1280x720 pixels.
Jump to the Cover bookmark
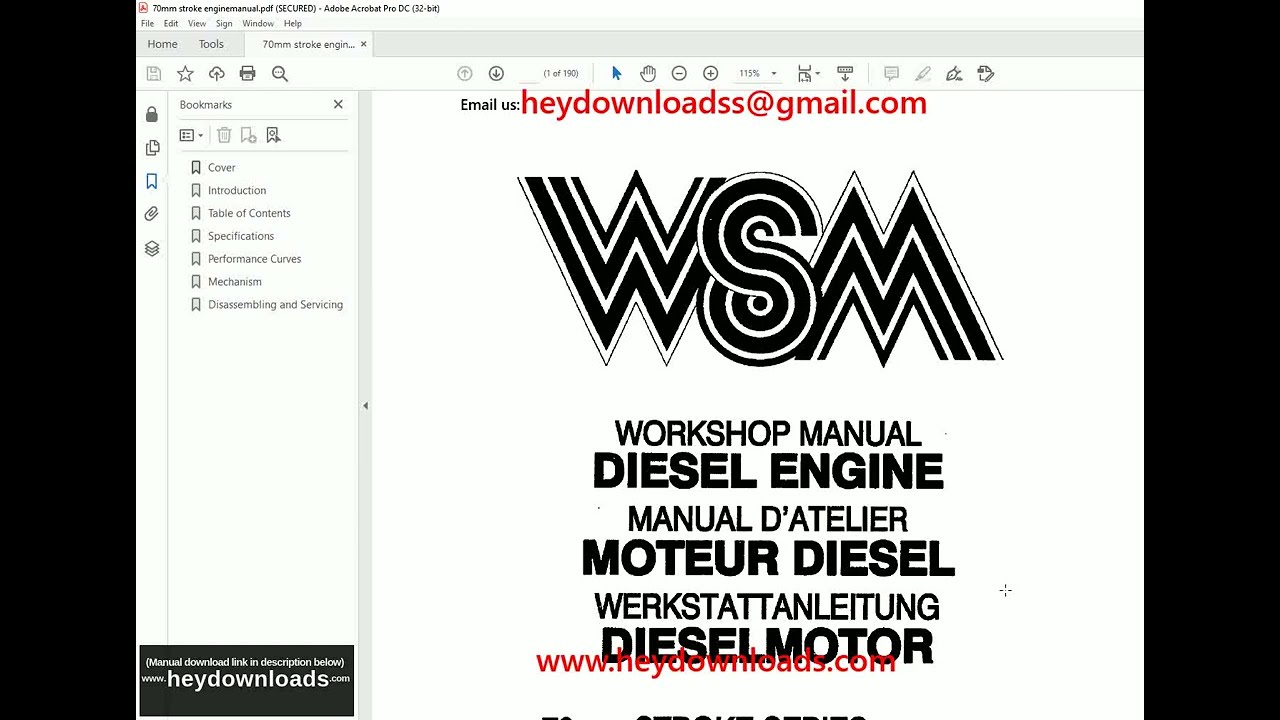click(222, 167)
